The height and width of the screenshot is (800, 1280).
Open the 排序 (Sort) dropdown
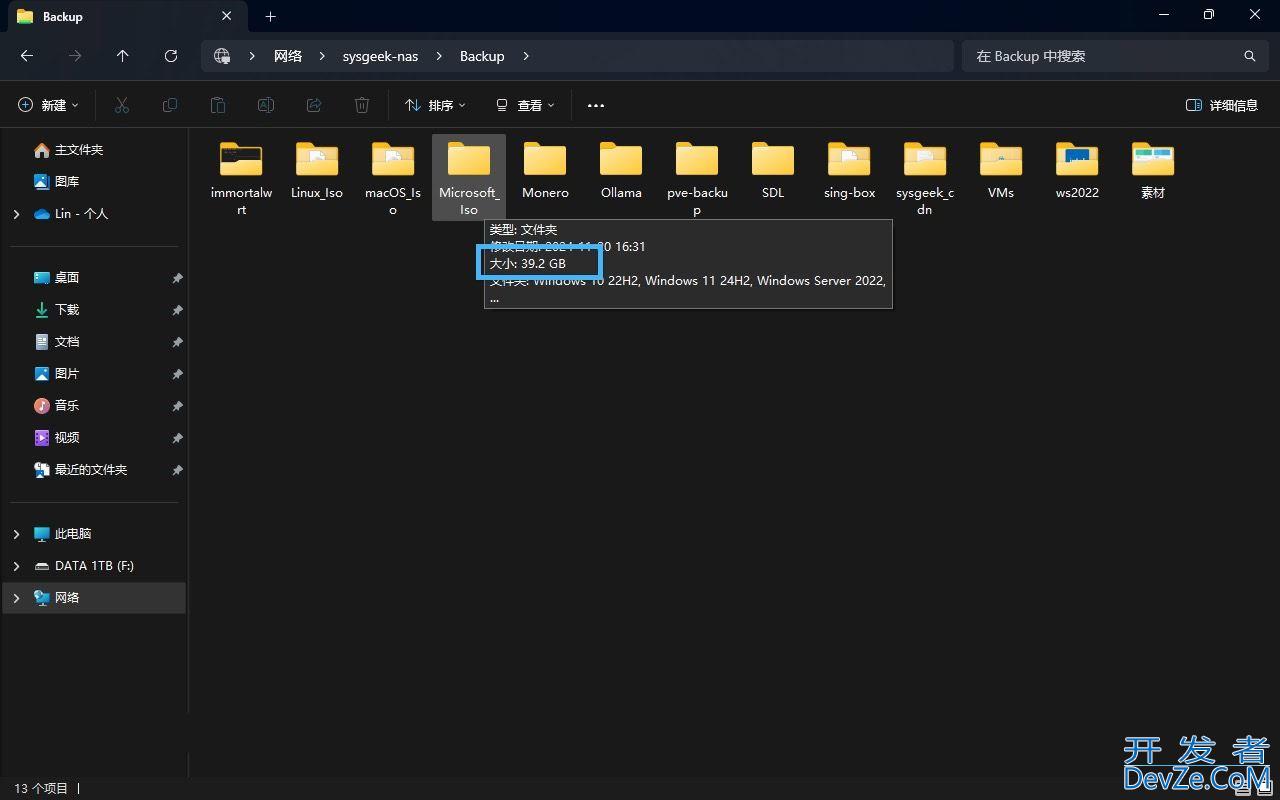point(435,105)
